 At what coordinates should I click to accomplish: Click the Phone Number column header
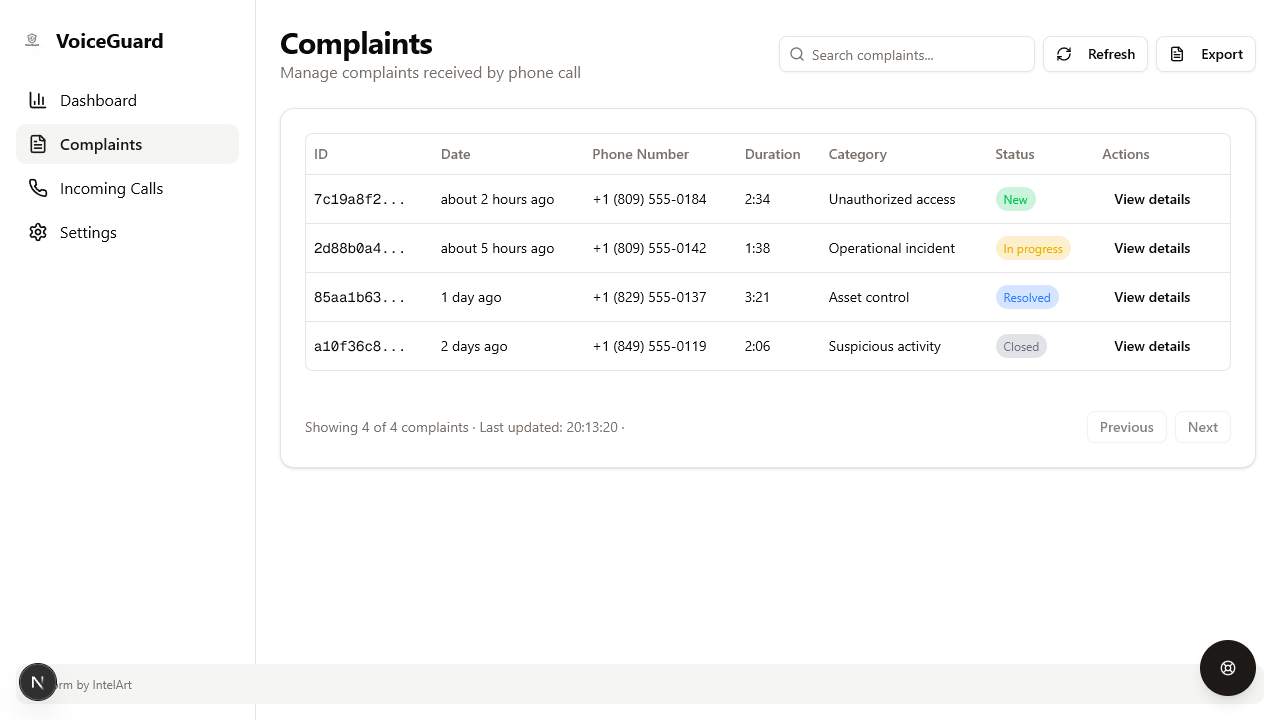(640, 154)
